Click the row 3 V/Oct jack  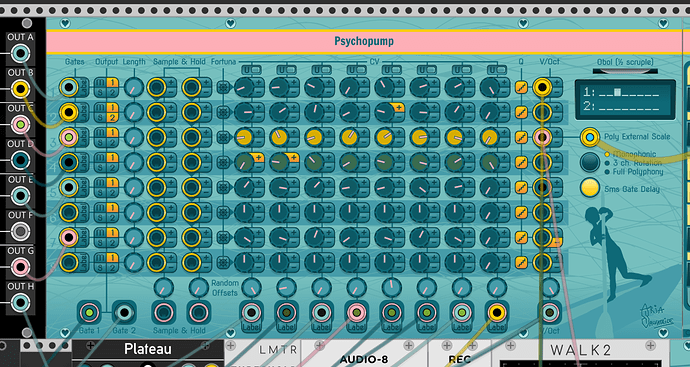pyautogui.click(x=542, y=137)
